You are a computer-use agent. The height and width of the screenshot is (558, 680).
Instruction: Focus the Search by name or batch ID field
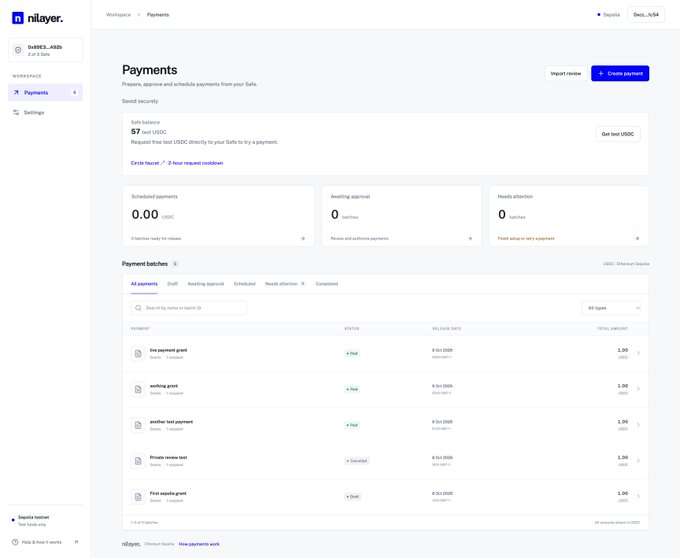tap(189, 308)
